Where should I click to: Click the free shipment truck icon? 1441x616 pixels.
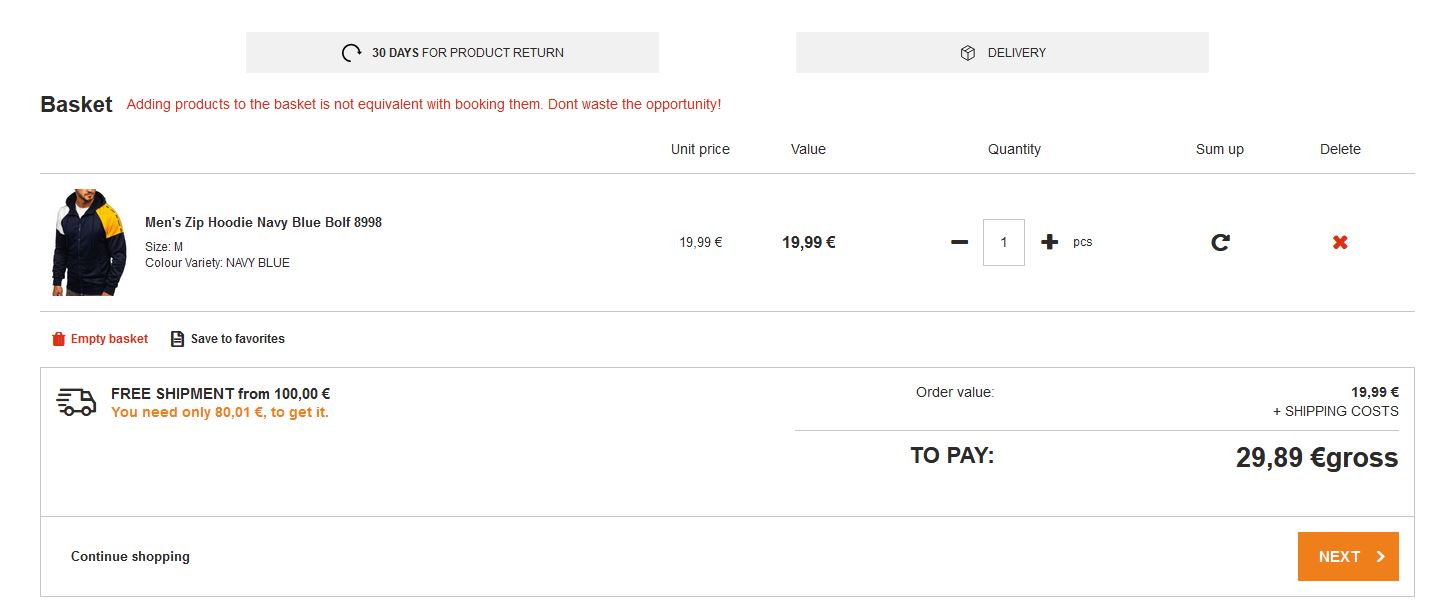click(76, 402)
